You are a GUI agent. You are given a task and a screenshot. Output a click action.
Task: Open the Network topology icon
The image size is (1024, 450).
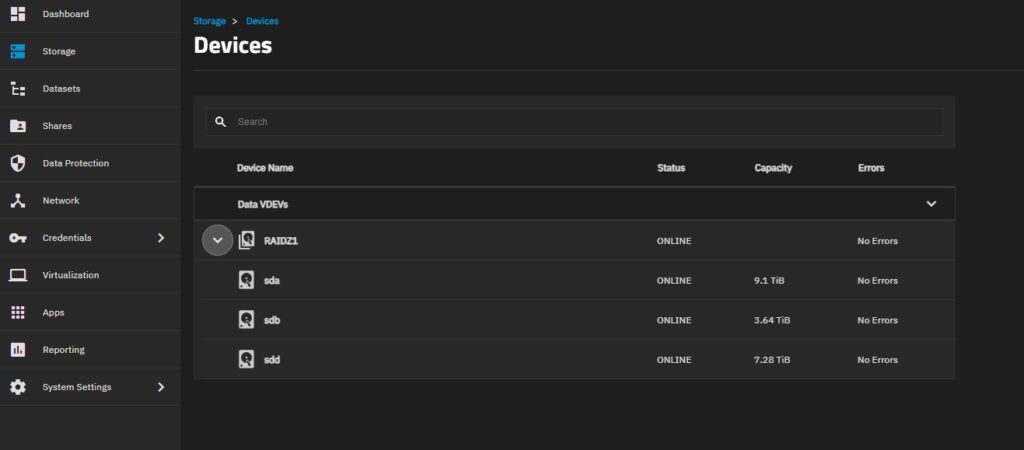point(18,201)
